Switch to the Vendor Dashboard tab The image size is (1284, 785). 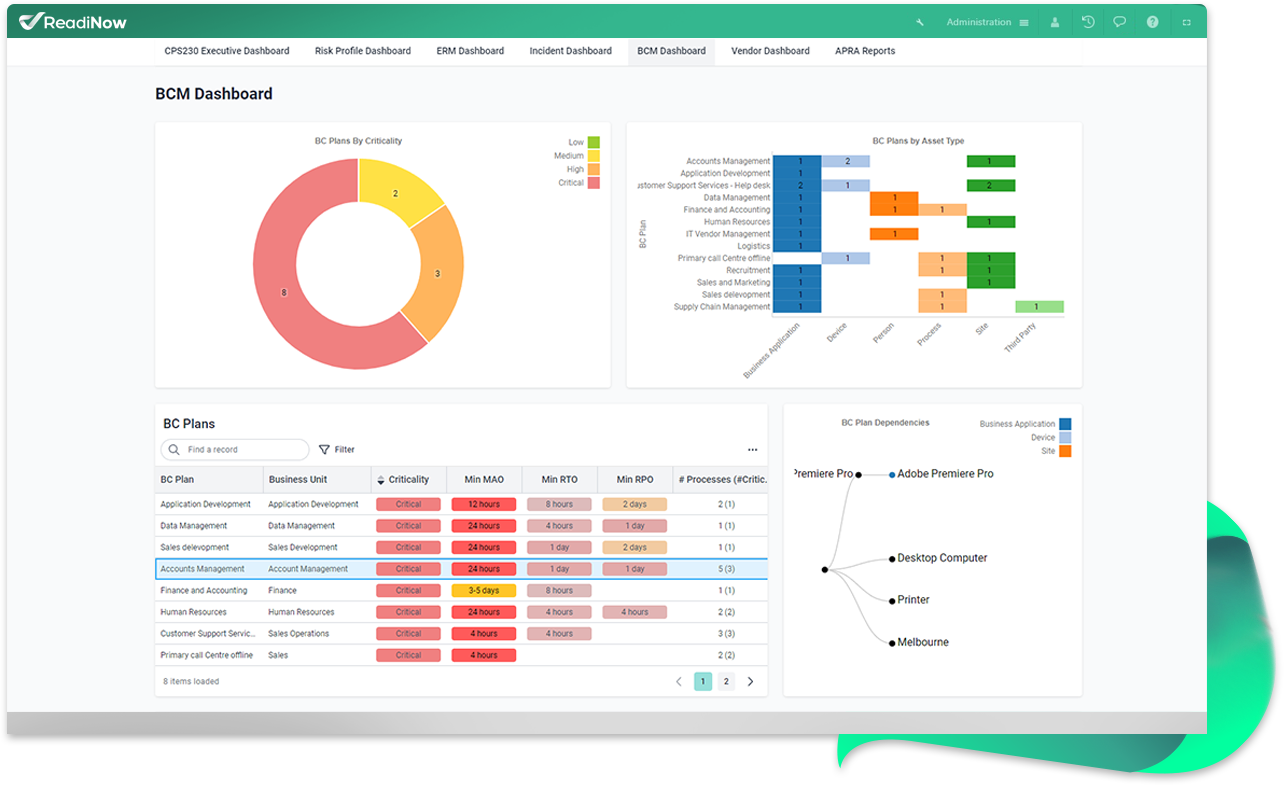pos(770,51)
